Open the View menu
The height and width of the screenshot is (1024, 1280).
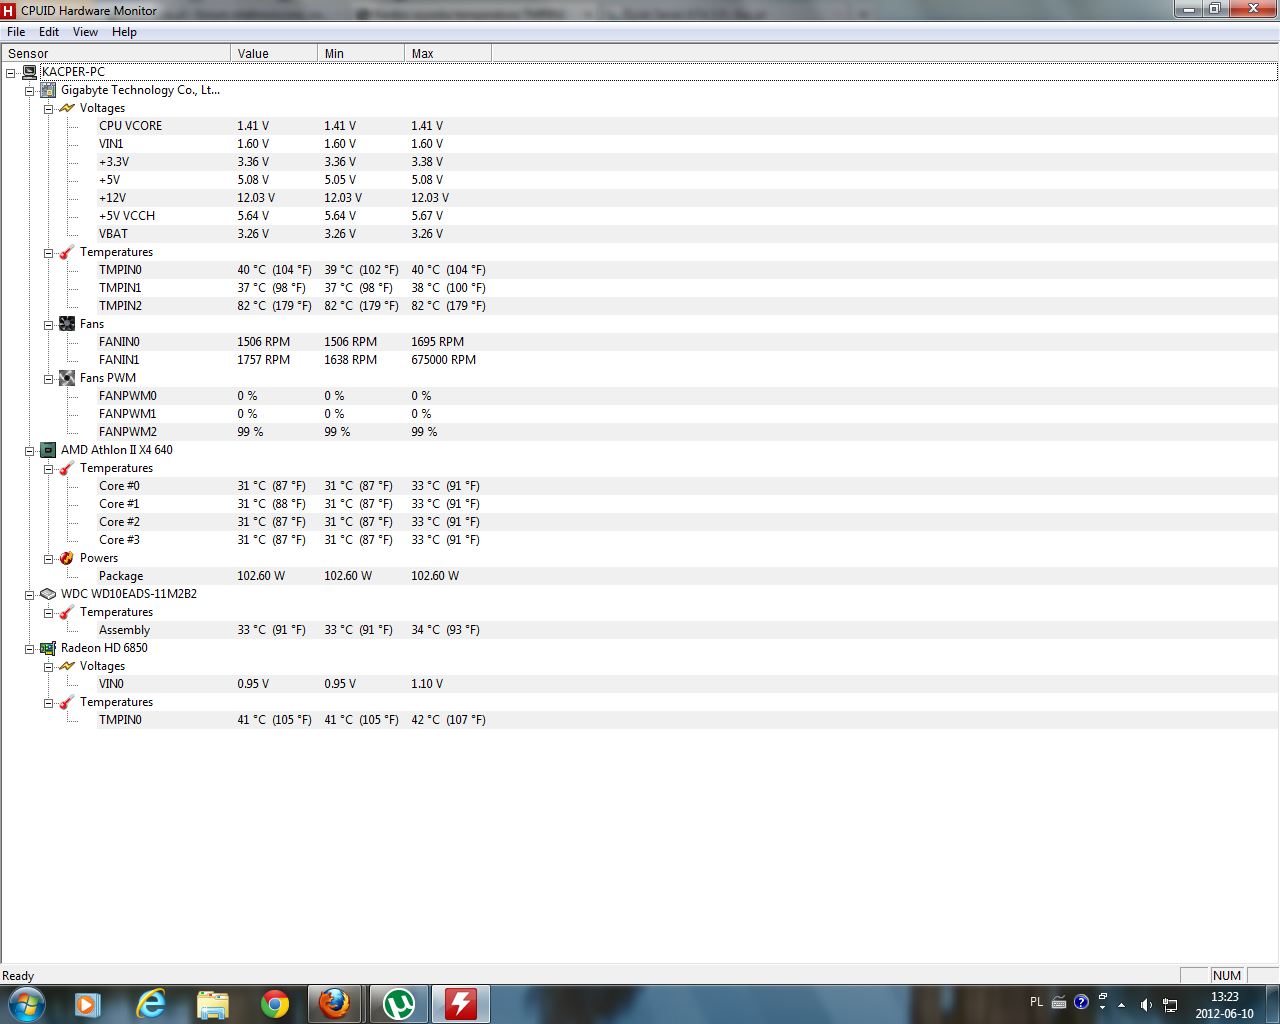point(86,32)
